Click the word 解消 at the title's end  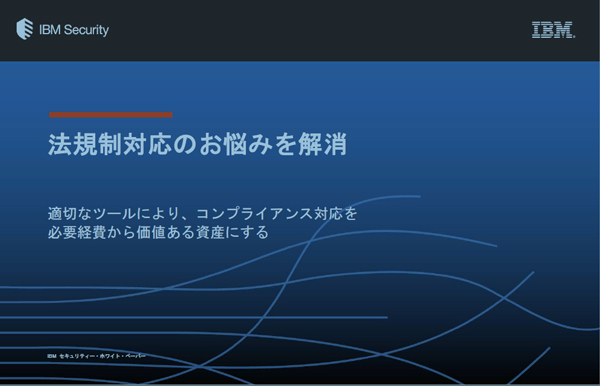click(323, 145)
